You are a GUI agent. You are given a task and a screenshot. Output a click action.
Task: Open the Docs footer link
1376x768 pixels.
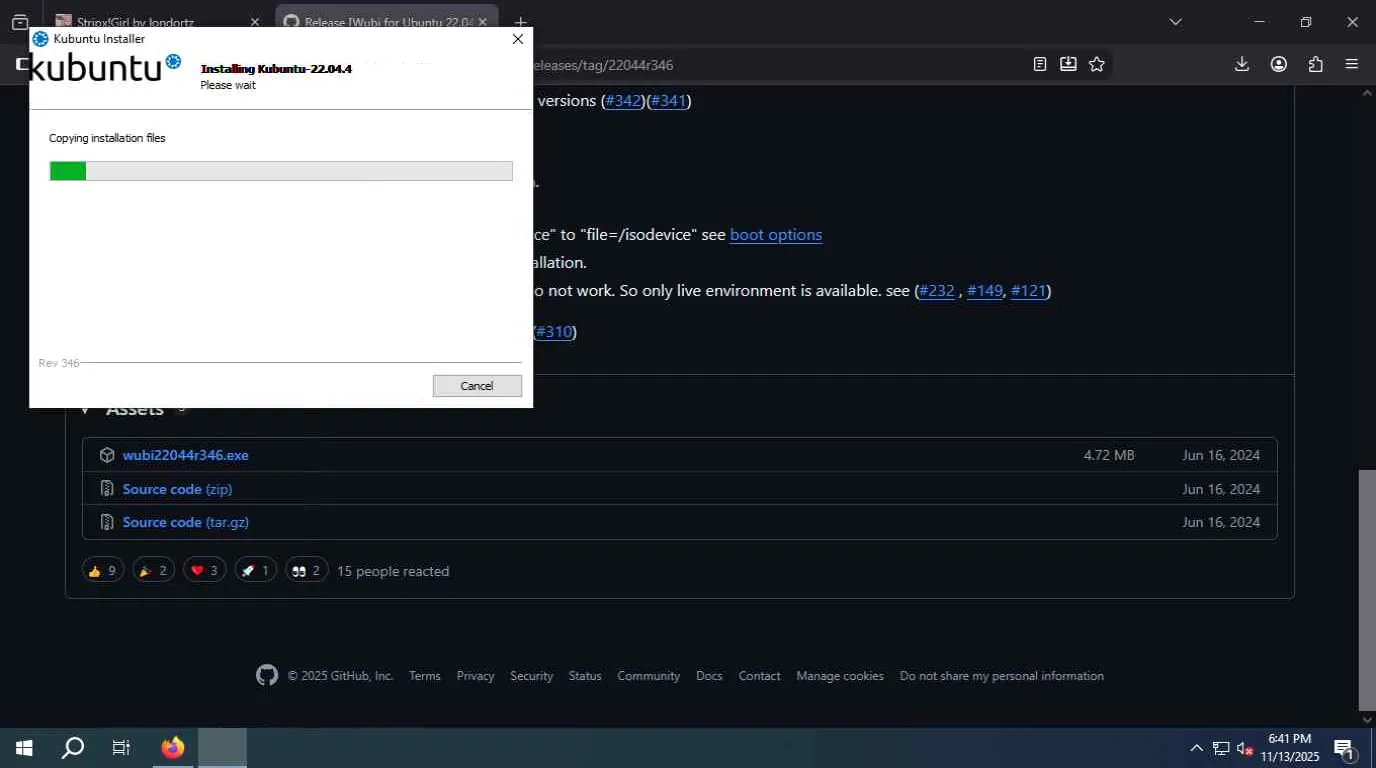709,676
